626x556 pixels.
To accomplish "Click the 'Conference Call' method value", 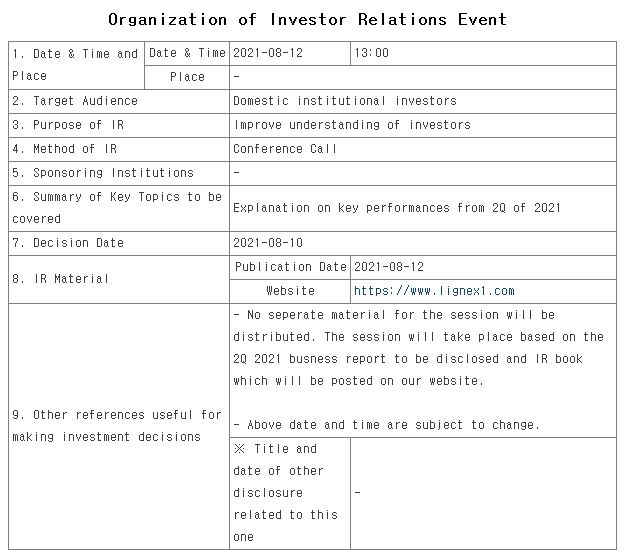I will (285, 149).
